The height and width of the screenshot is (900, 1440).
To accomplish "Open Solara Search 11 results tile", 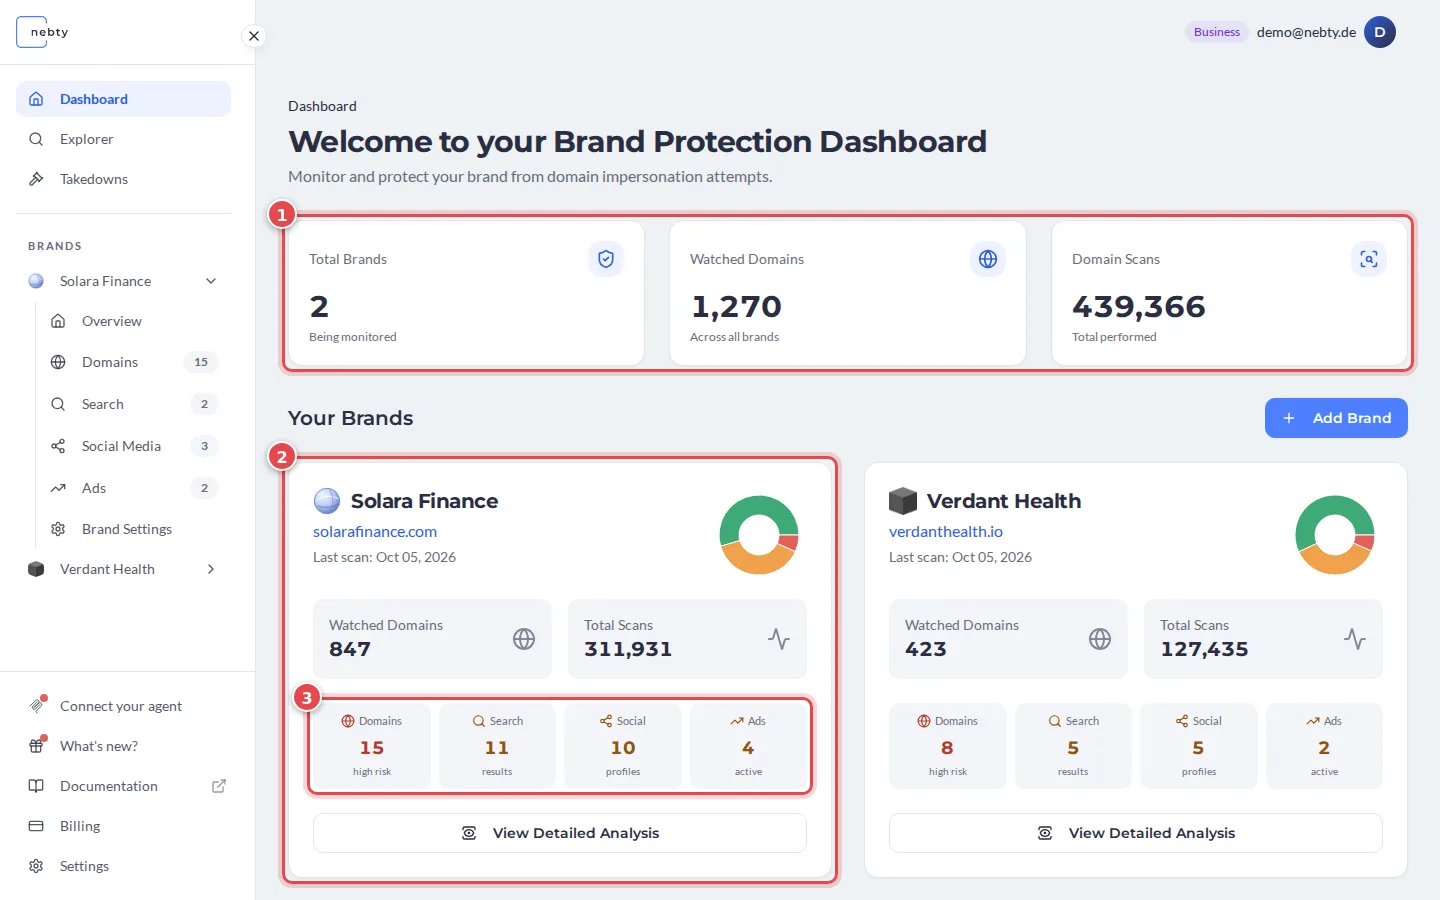I will (497, 746).
